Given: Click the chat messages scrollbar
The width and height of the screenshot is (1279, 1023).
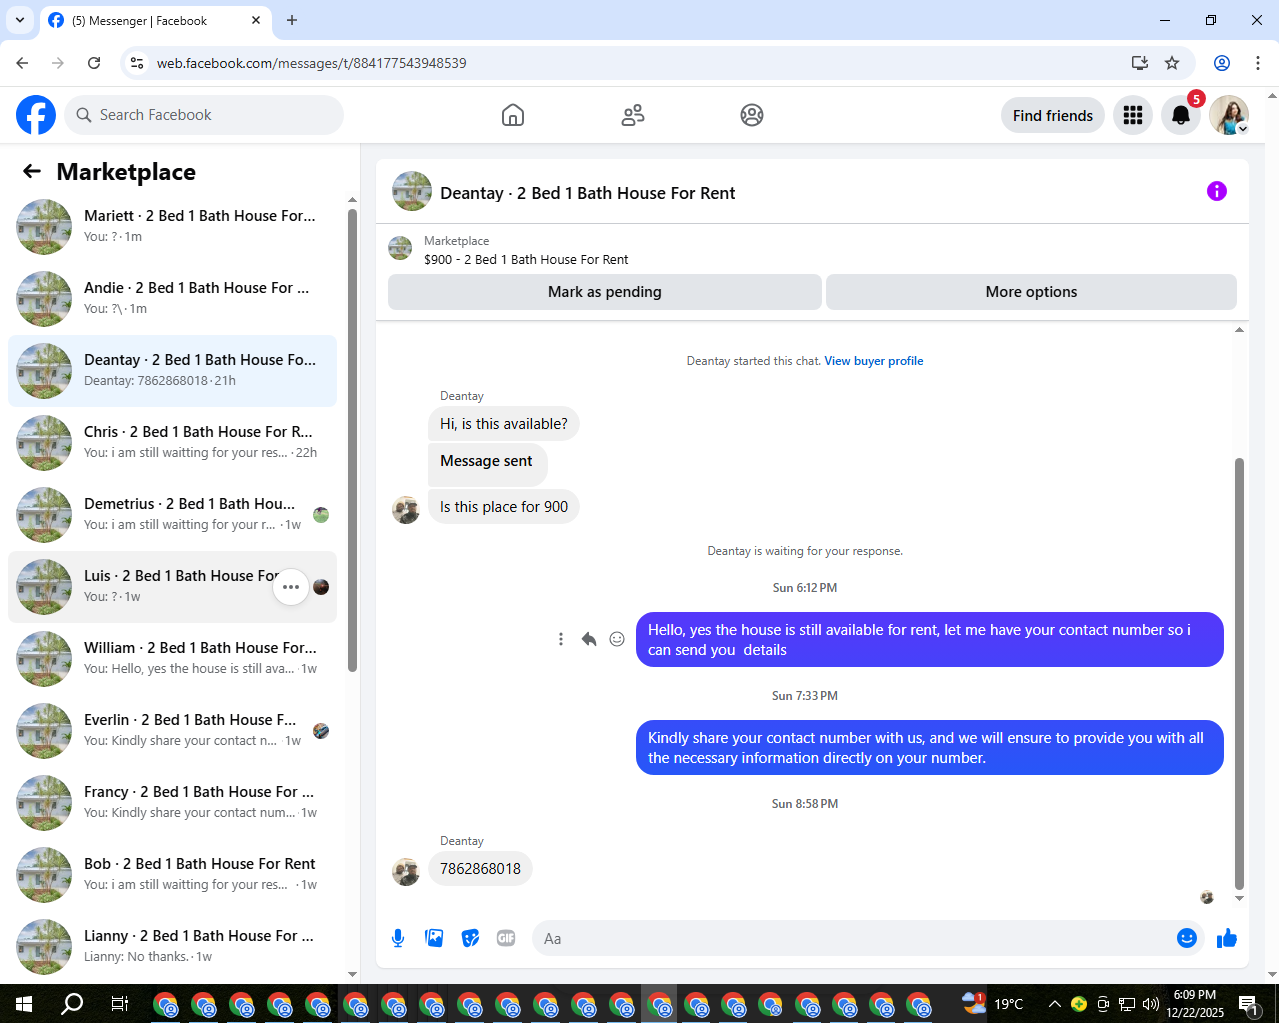Looking at the screenshot, I should (1239, 673).
